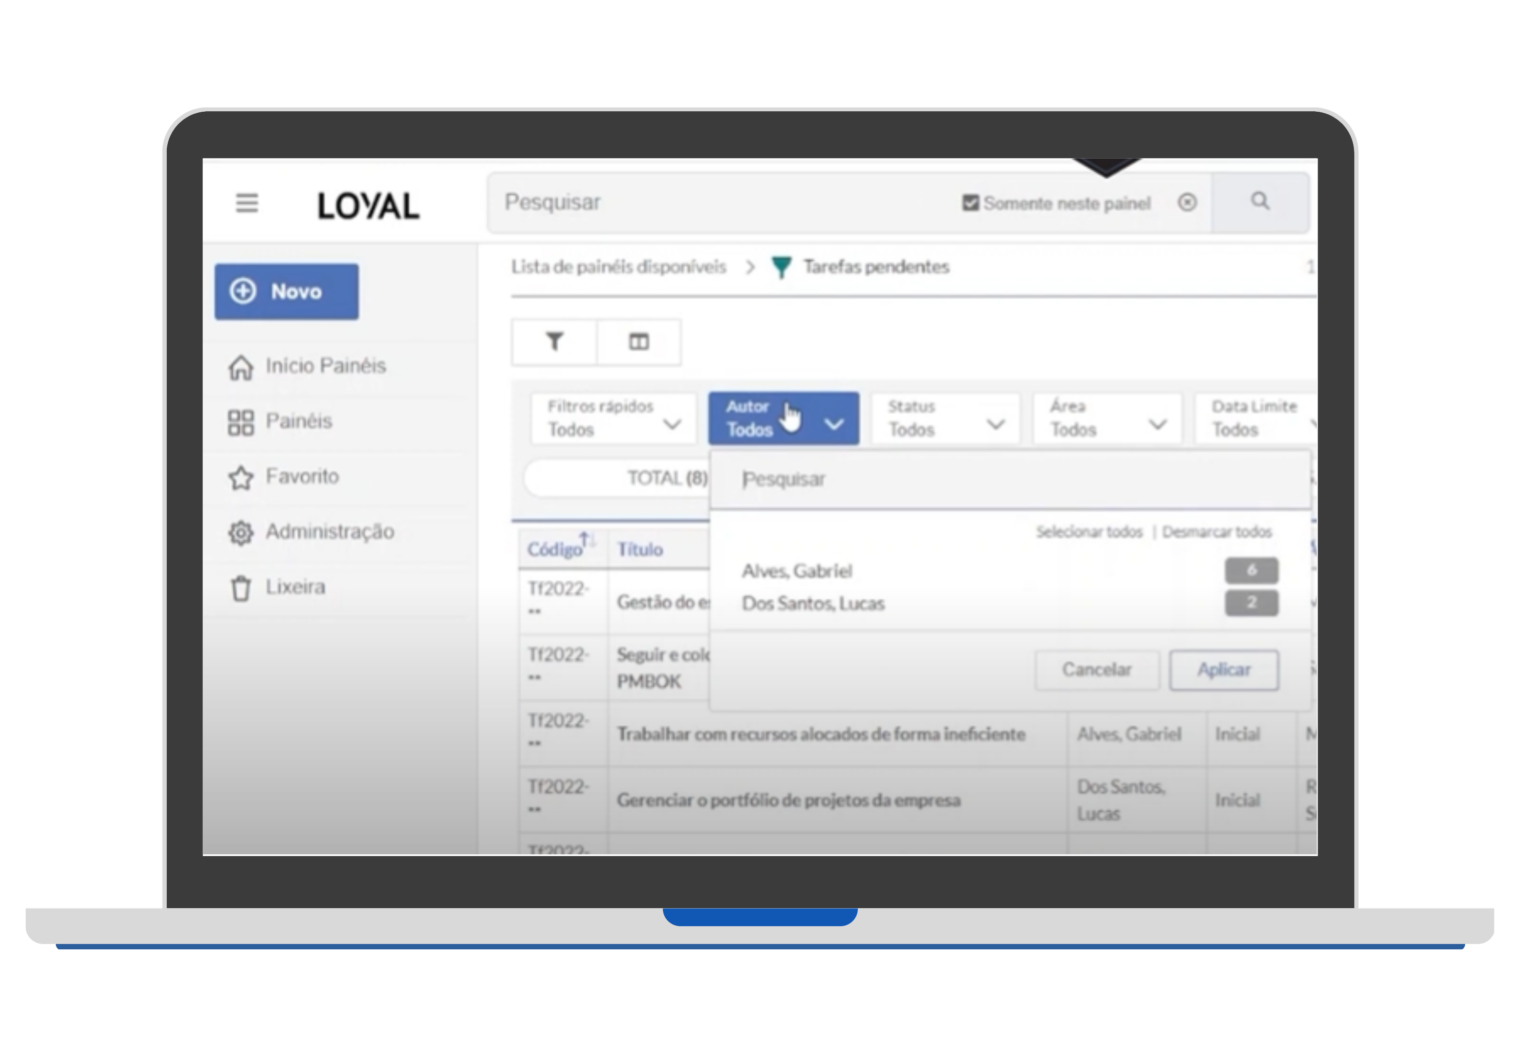
Task: Open the hamburger navigation menu
Action: 246,203
